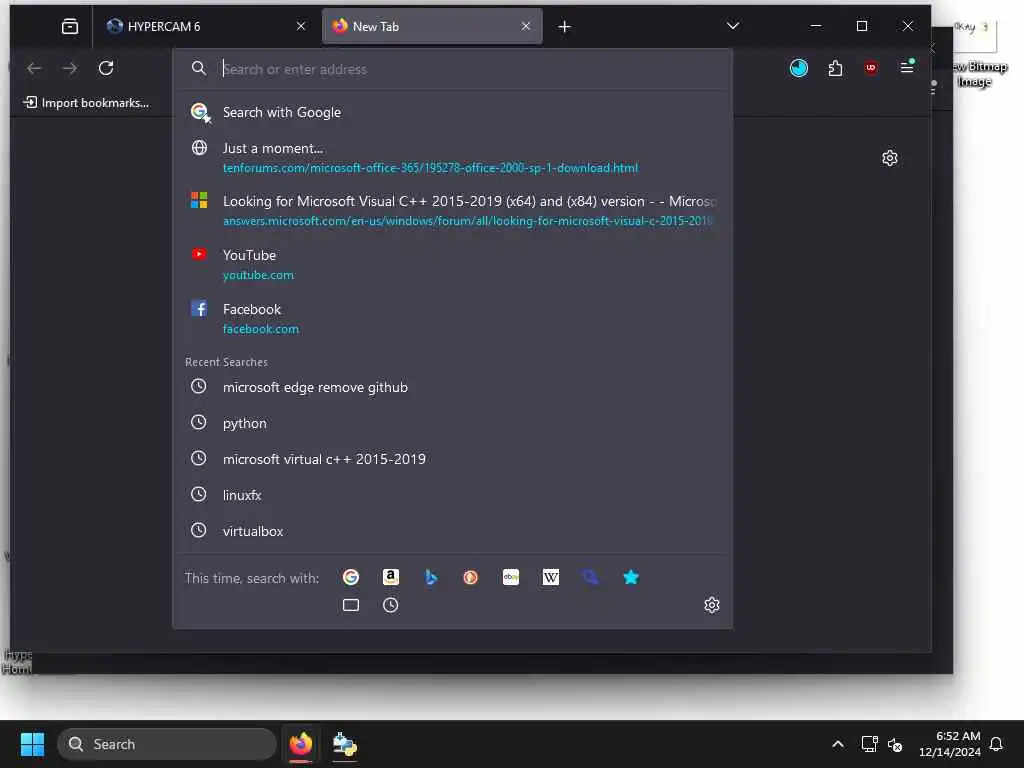Search this time with Bing

click(430, 577)
